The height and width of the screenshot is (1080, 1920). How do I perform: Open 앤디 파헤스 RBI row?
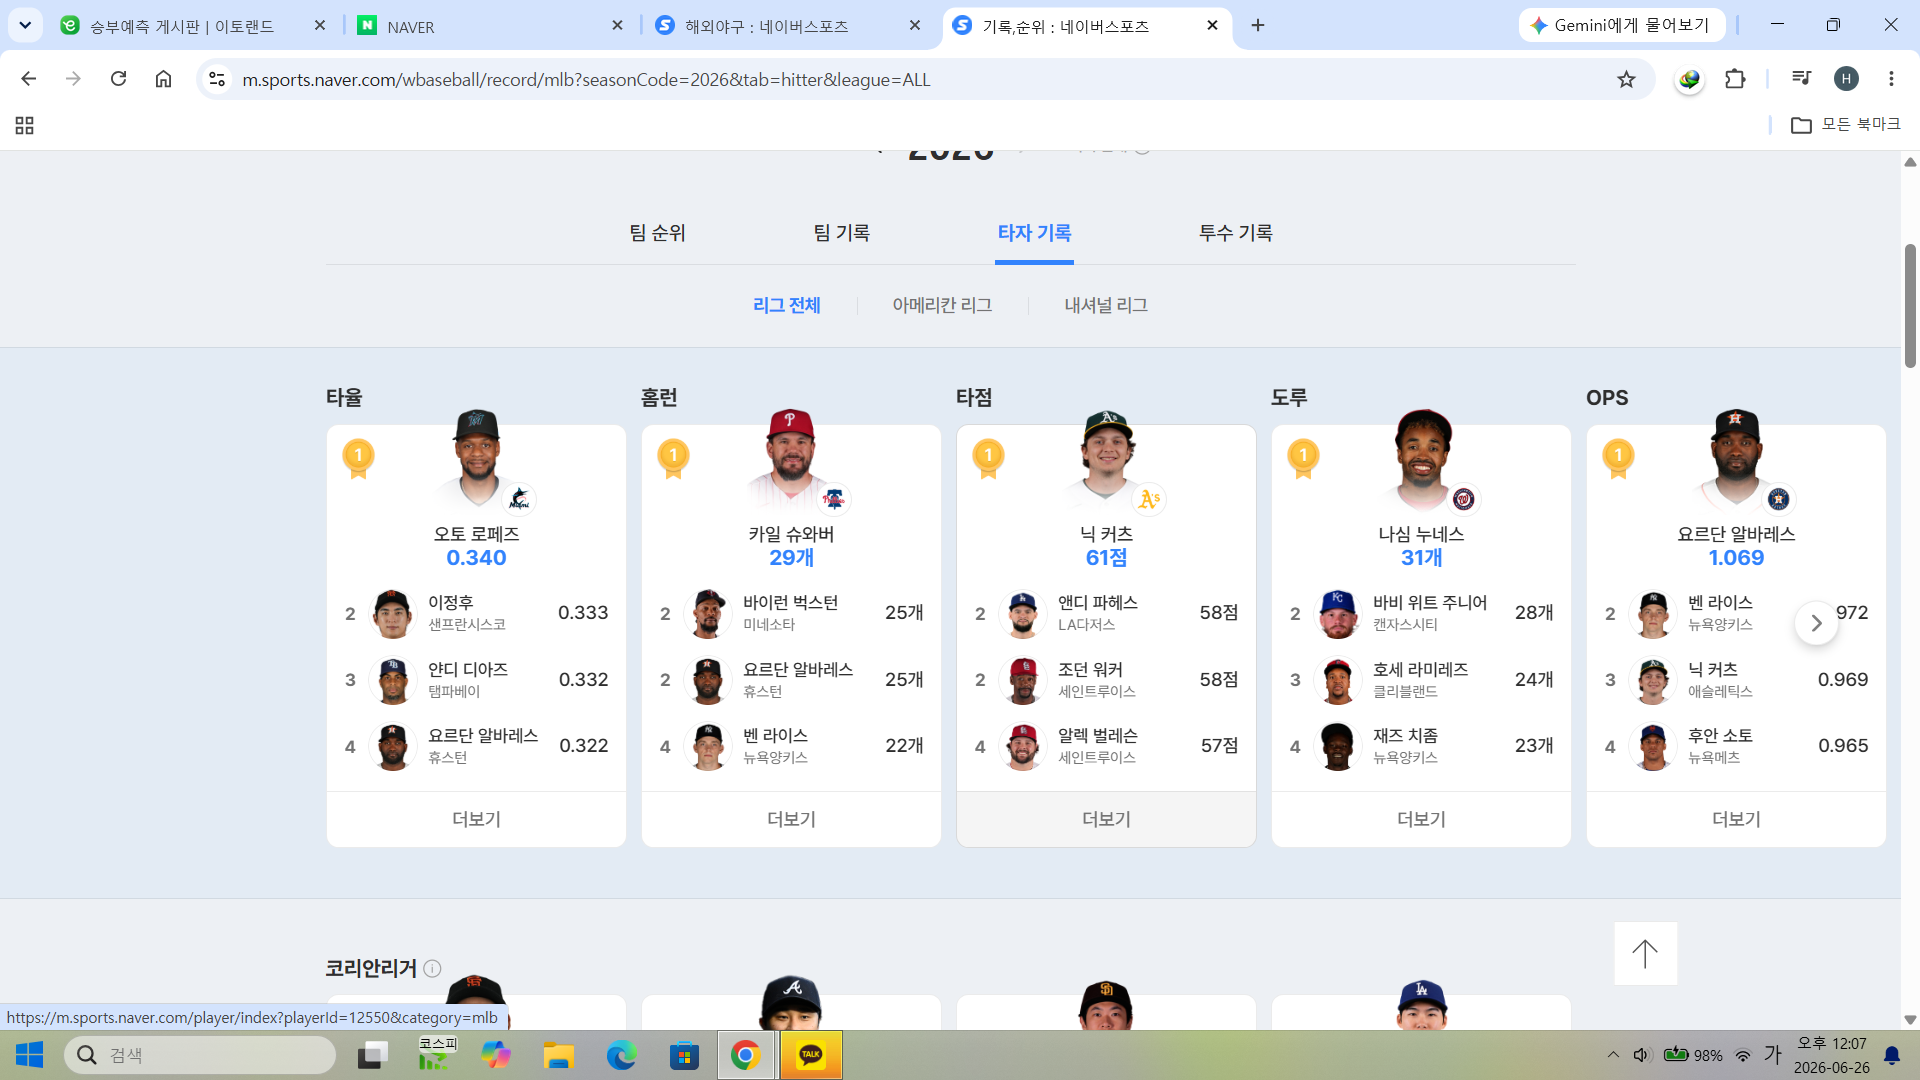1106,613
